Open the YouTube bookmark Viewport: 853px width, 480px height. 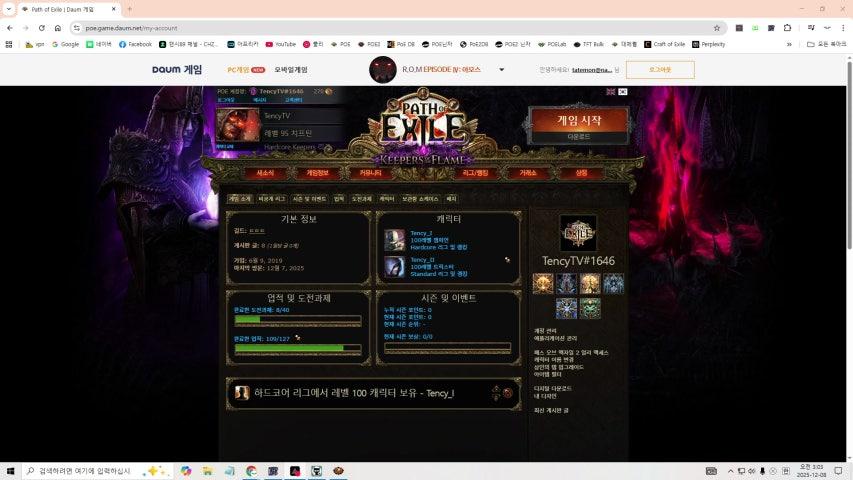click(x=280, y=44)
